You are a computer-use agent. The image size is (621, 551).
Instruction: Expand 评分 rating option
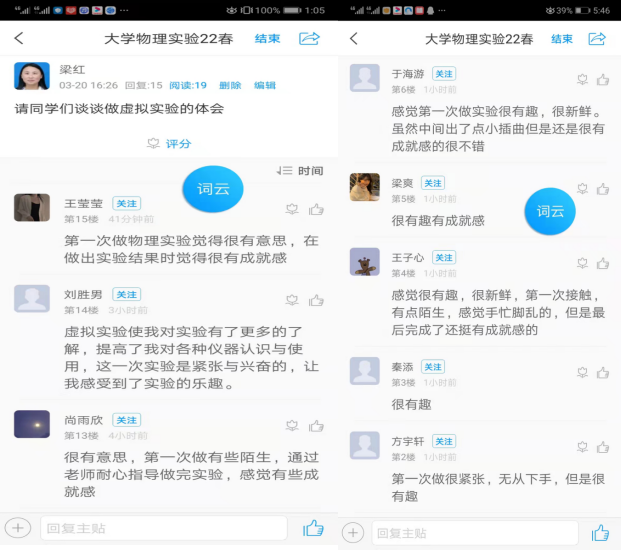click(x=168, y=143)
